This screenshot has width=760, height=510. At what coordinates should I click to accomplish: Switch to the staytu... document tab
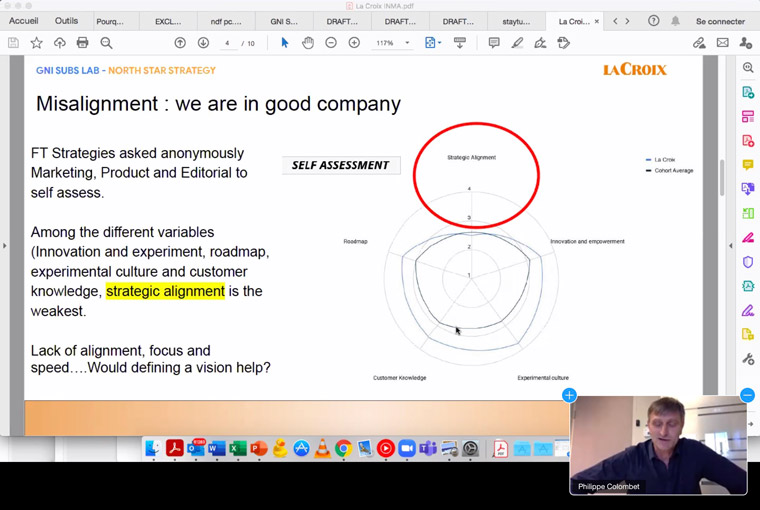(516, 21)
